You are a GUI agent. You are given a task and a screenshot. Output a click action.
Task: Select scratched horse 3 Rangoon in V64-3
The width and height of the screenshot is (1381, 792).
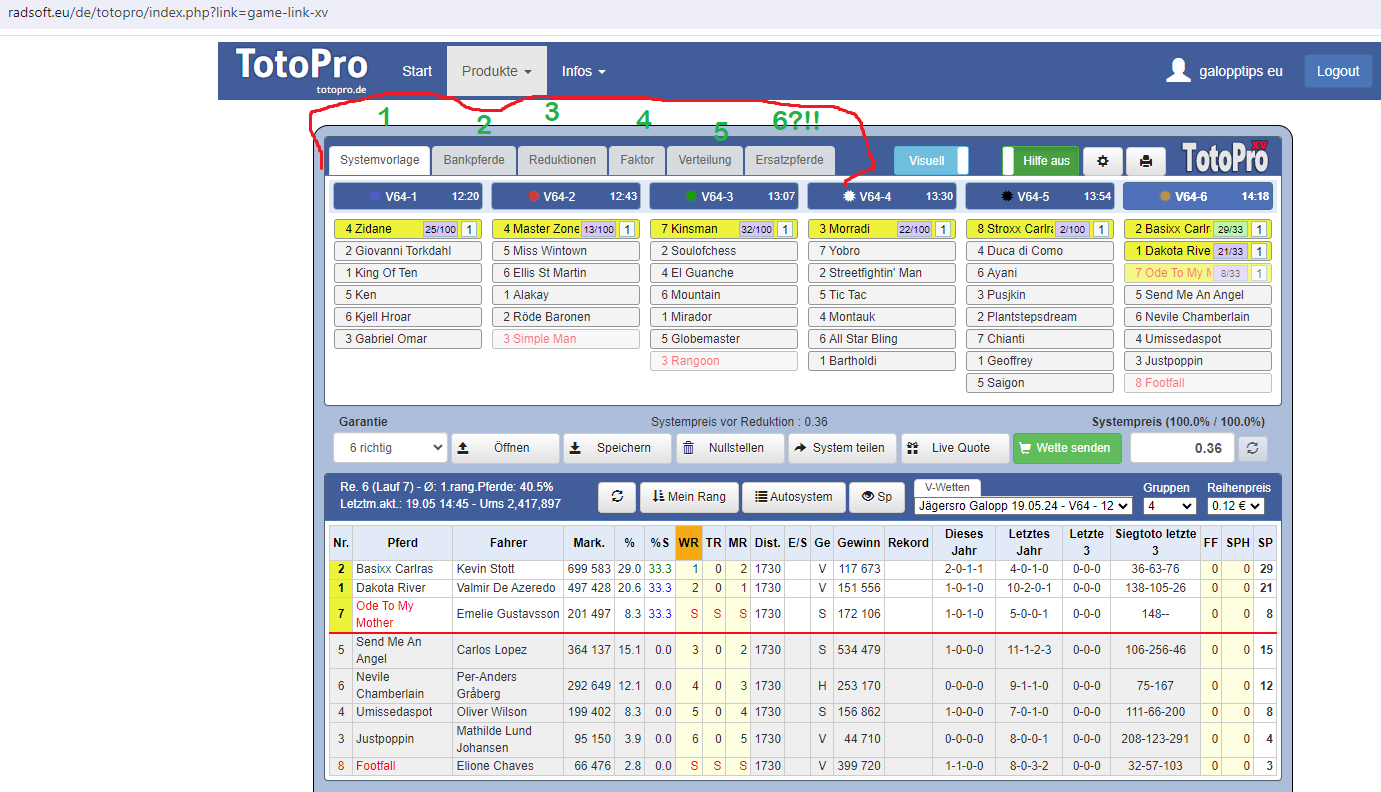724,361
